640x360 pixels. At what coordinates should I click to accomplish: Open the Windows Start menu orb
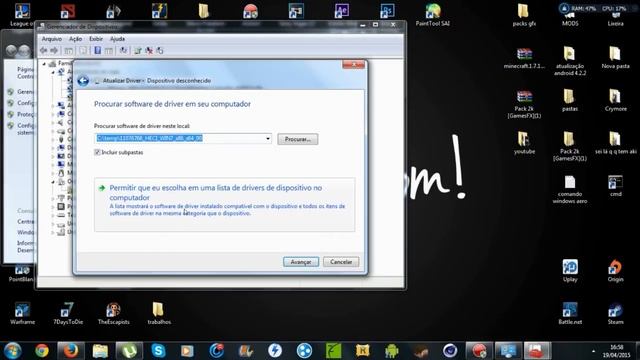(13, 351)
